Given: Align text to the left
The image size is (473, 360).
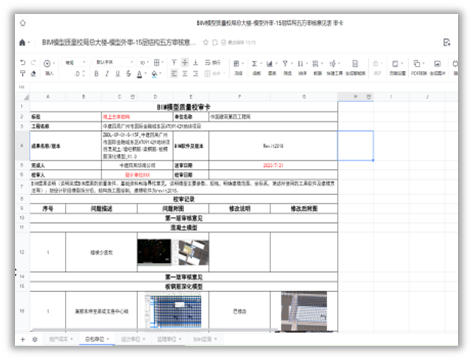Looking at the screenshot, I should pyautogui.click(x=174, y=74).
